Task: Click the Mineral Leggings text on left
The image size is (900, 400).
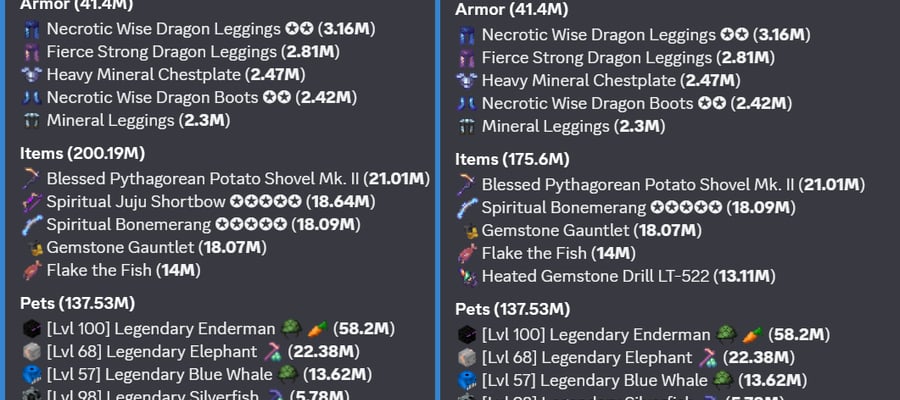Action: pos(110,121)
